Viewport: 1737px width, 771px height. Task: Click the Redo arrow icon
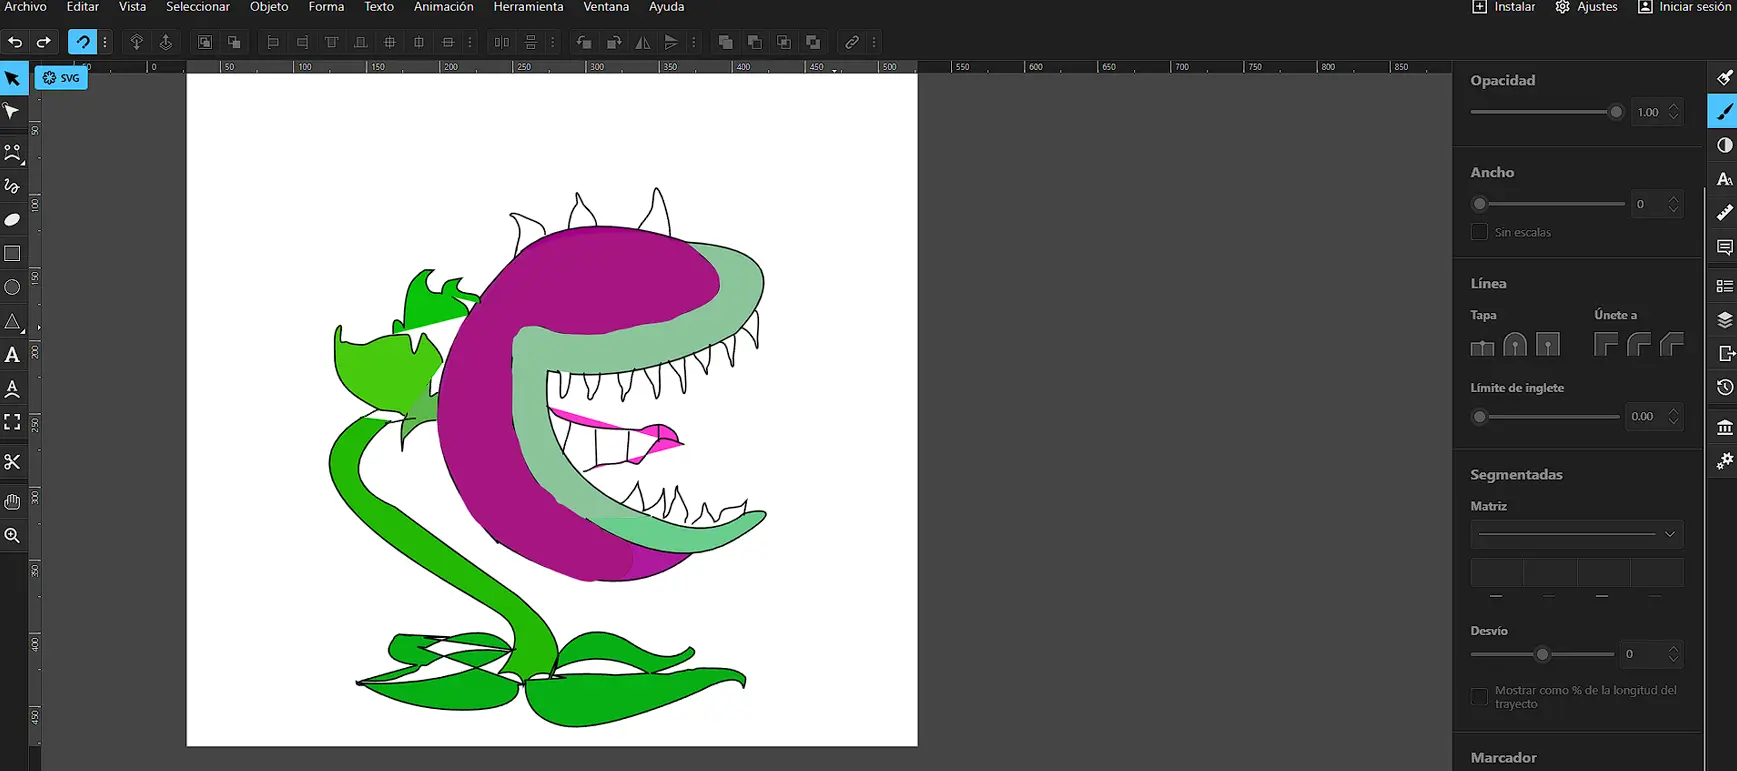(44, 42)
